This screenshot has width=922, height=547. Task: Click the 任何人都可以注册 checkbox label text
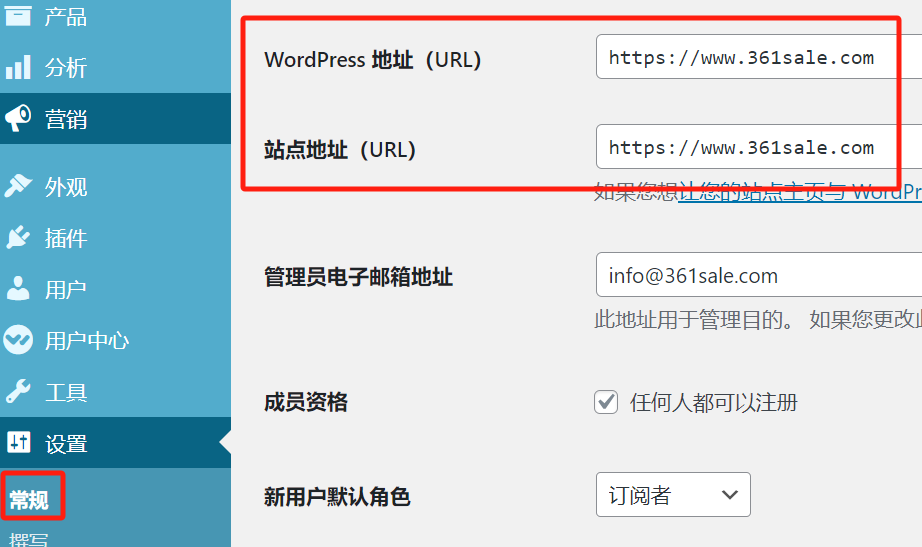point(714,403)
